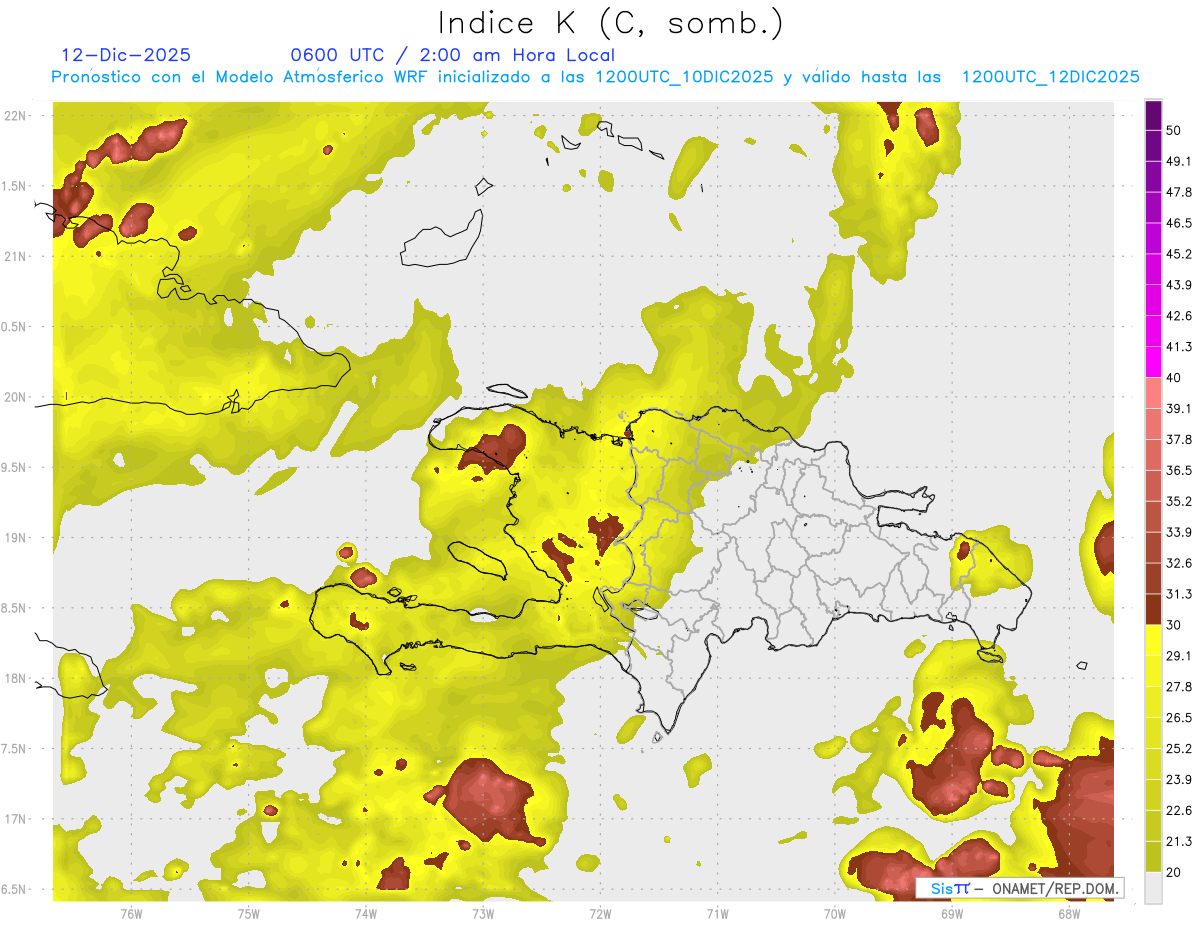Click the color bar value "49.1"

1179,161
